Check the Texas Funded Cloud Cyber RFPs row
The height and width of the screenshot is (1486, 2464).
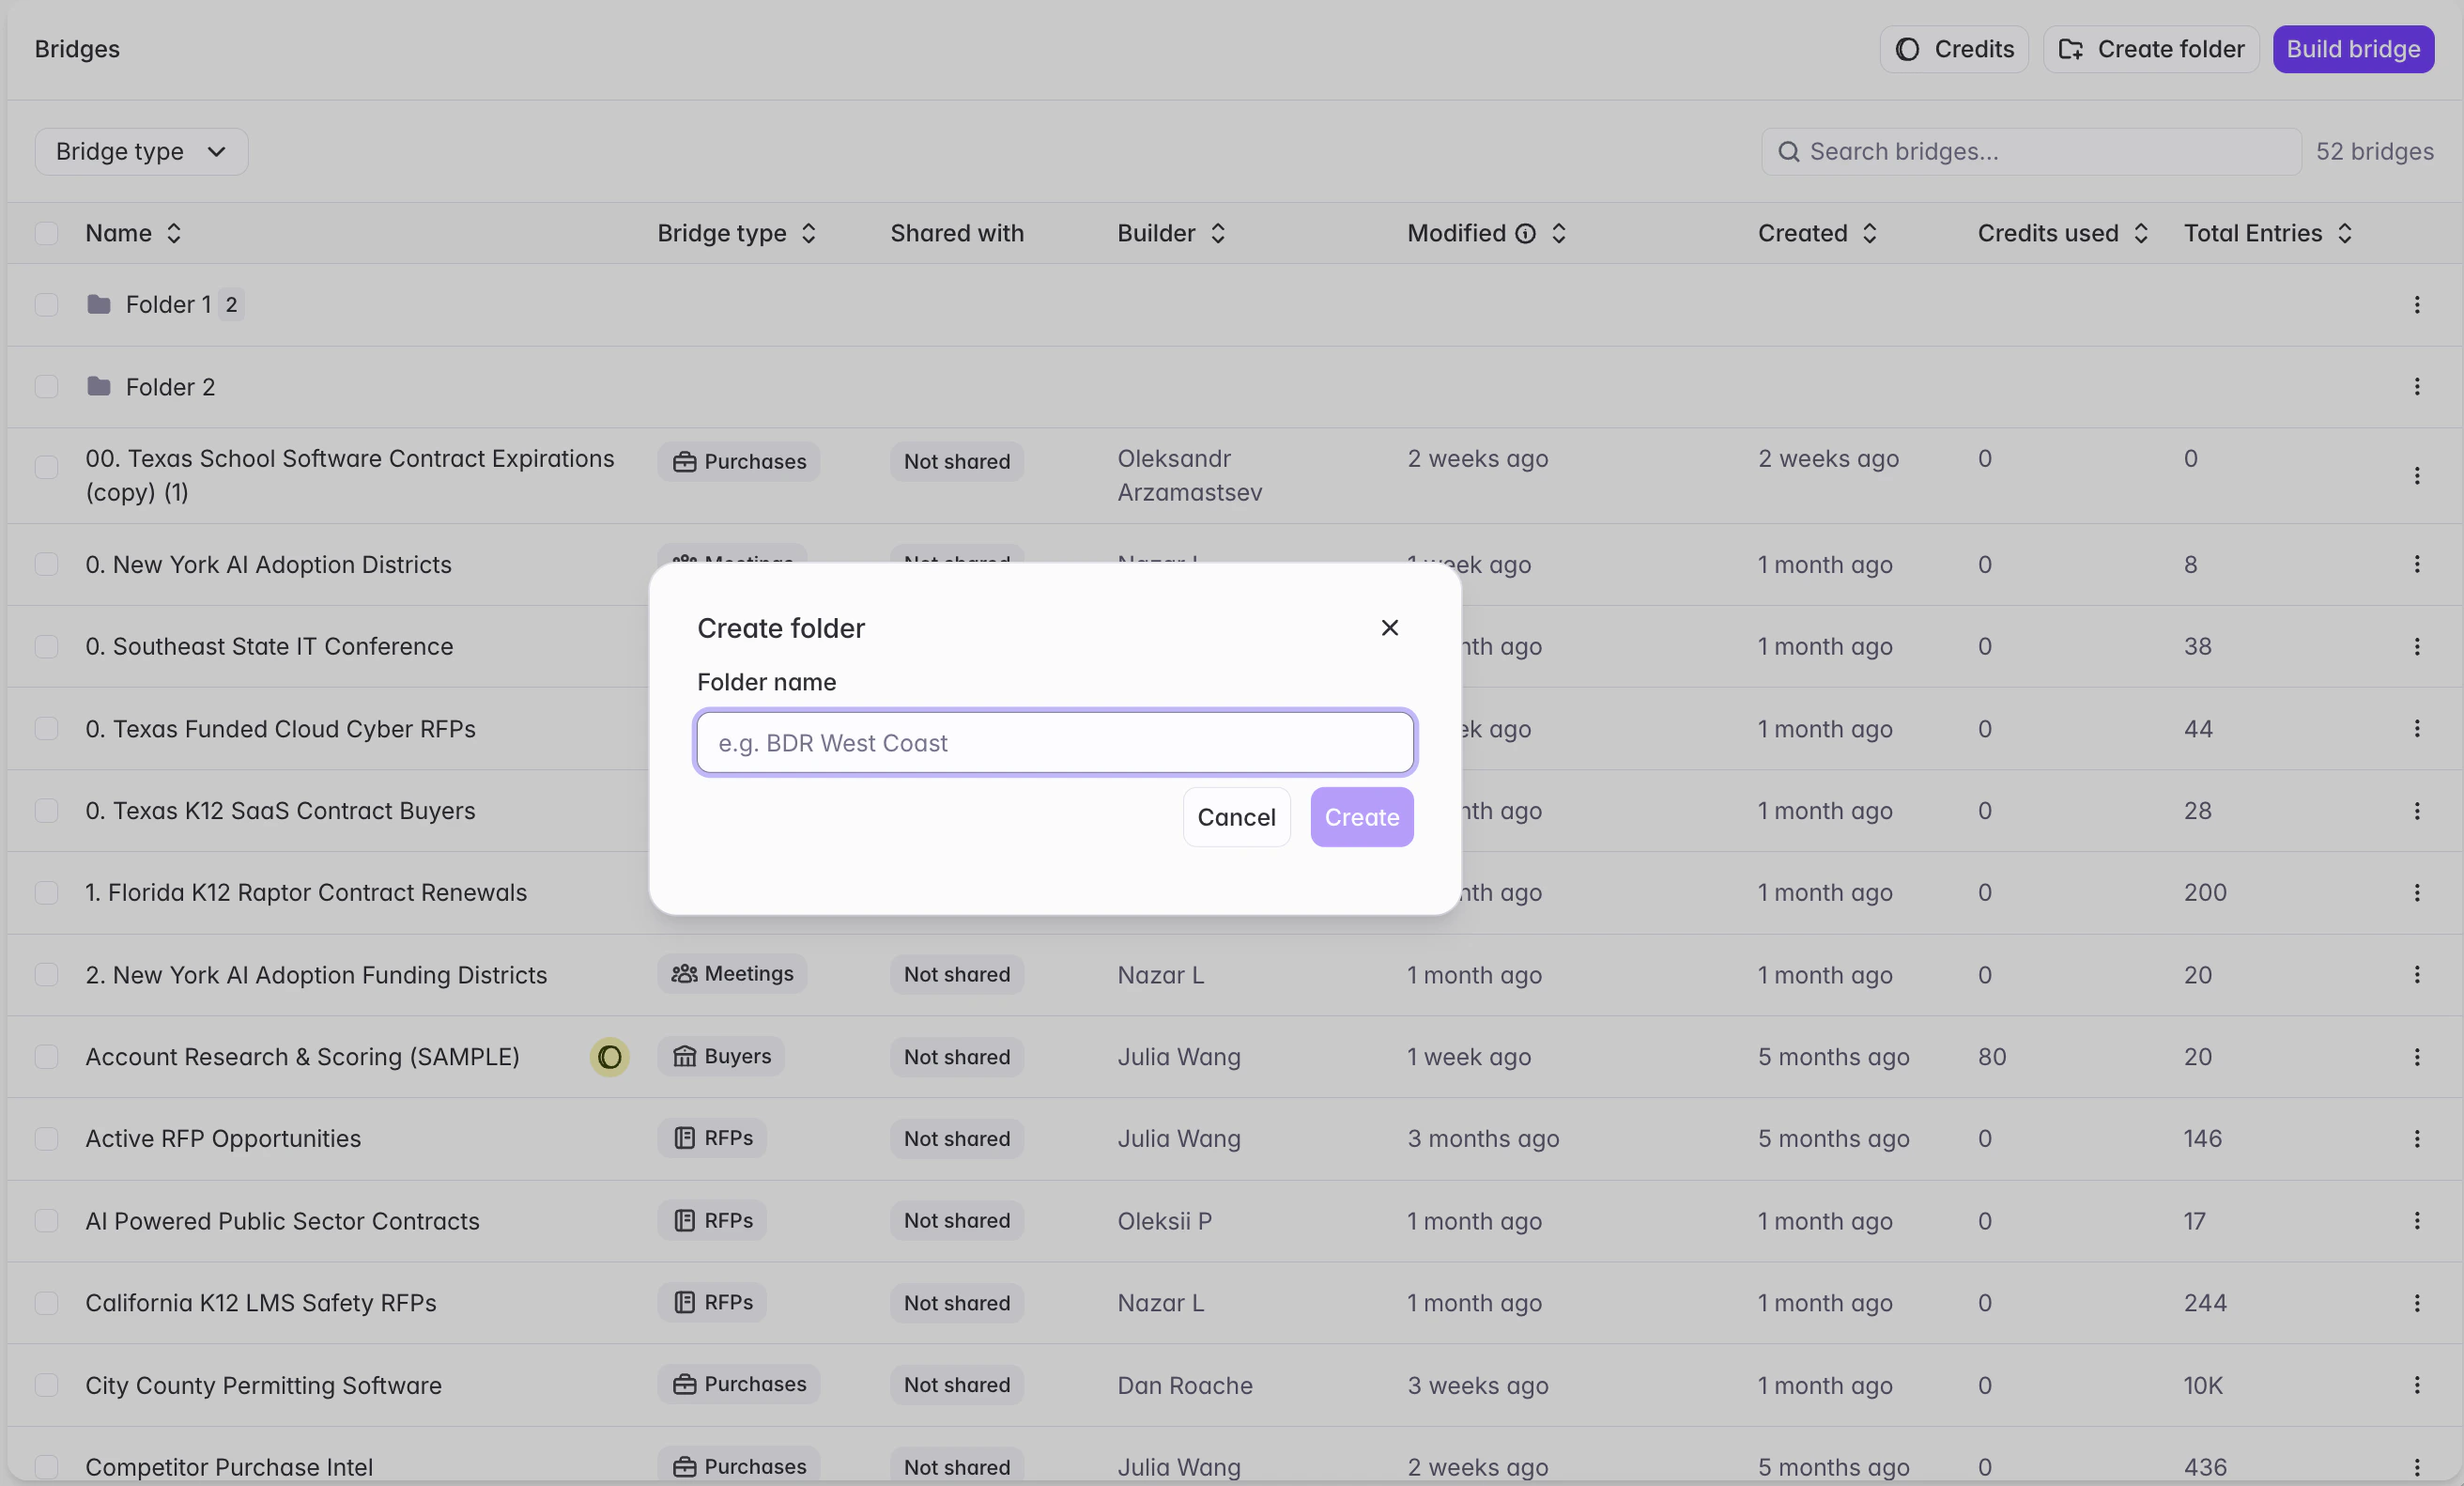(x=46, y=728)
